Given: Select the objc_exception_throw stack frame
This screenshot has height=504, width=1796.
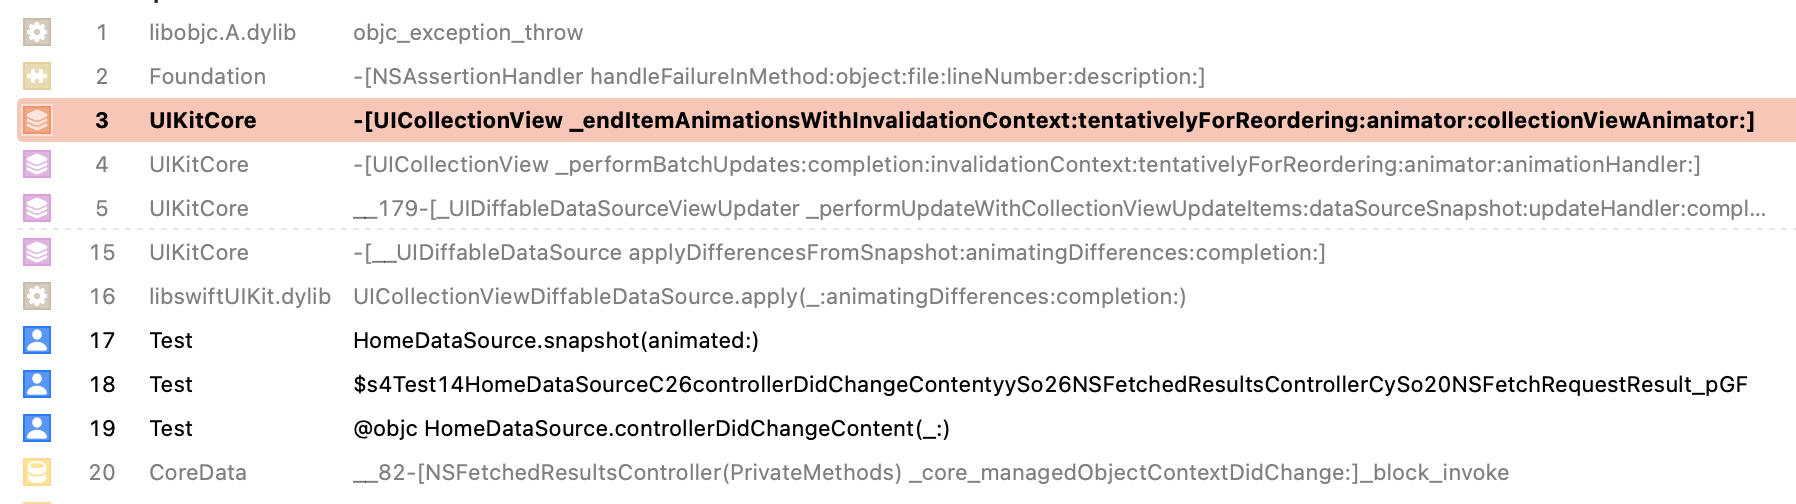Looking at the screenshot, I should pyautogui.click(x=467, y=32).
